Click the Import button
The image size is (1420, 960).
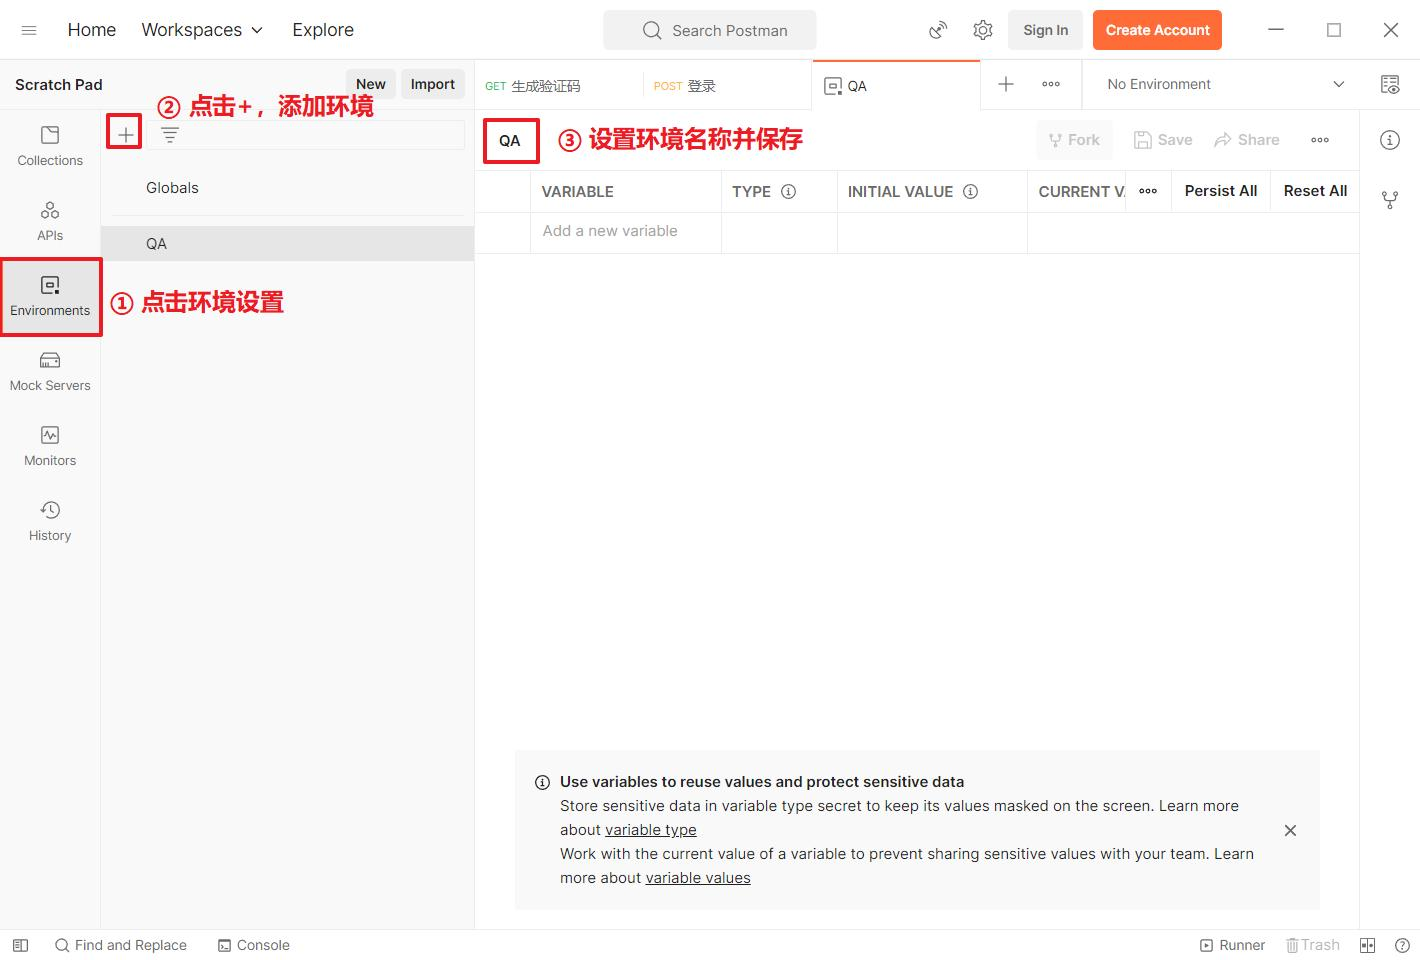(x=433, y=84)
